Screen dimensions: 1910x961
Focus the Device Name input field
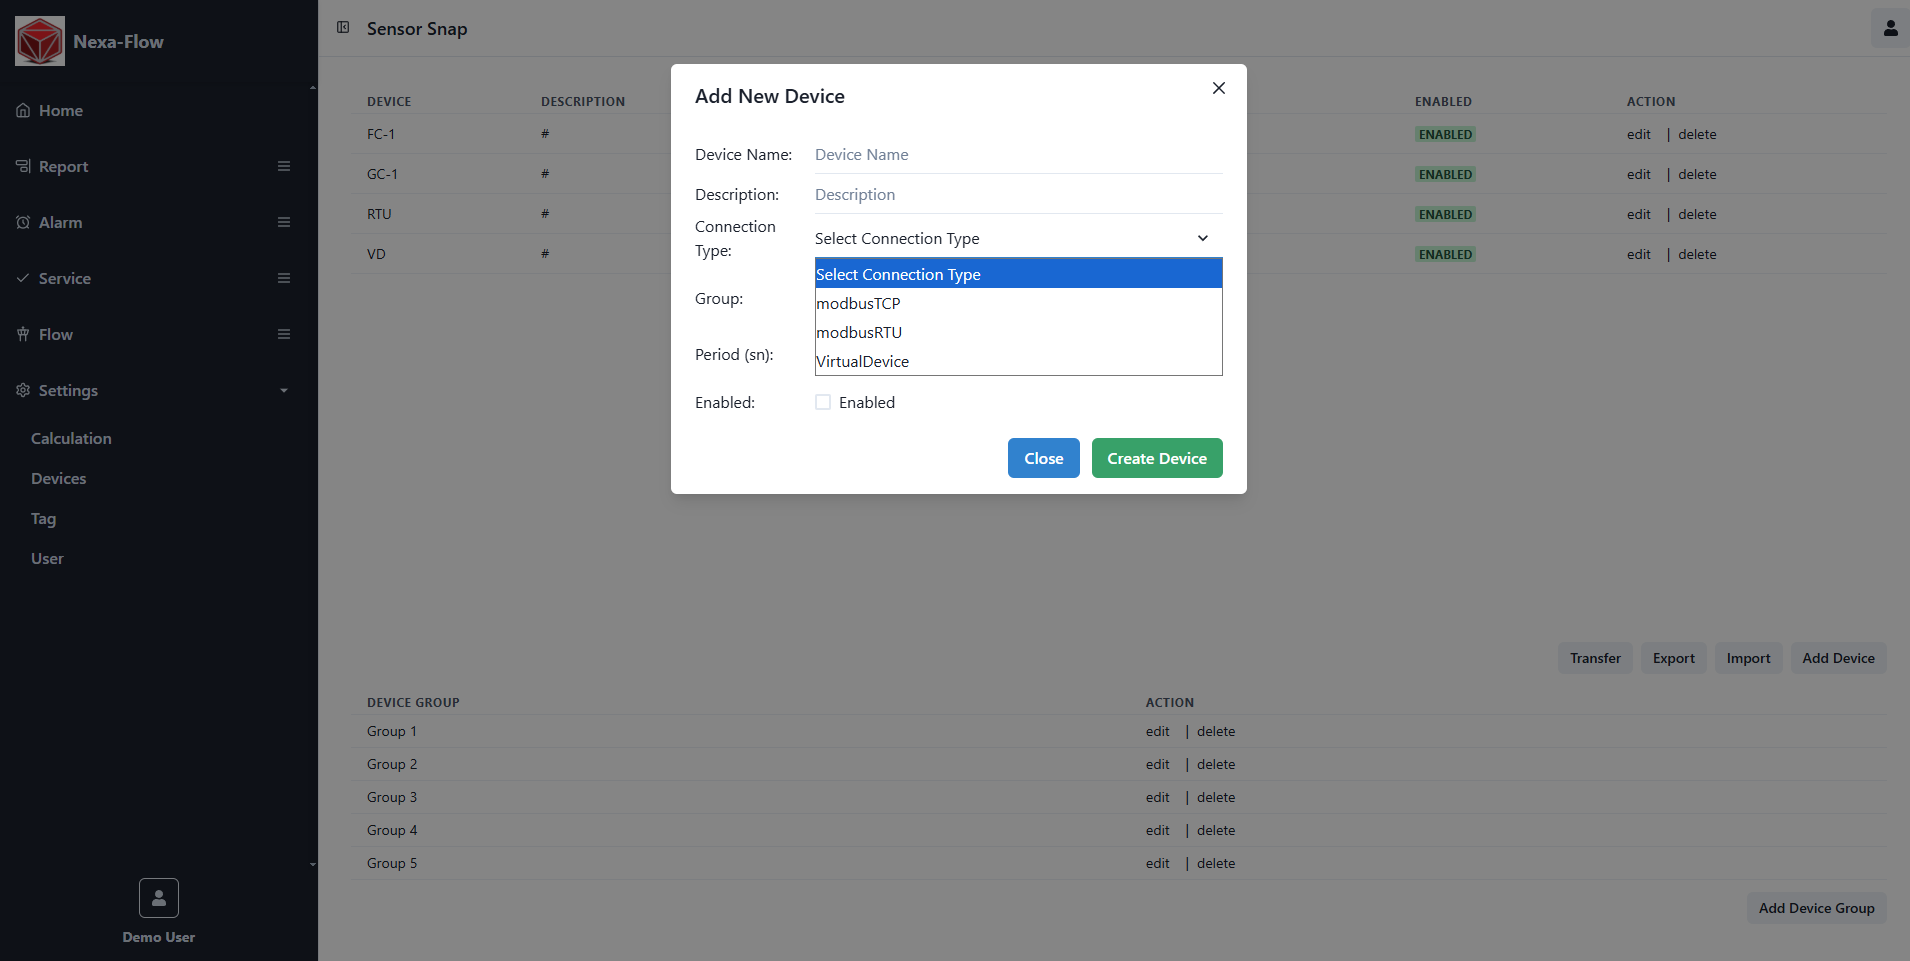pos(1018,155)
